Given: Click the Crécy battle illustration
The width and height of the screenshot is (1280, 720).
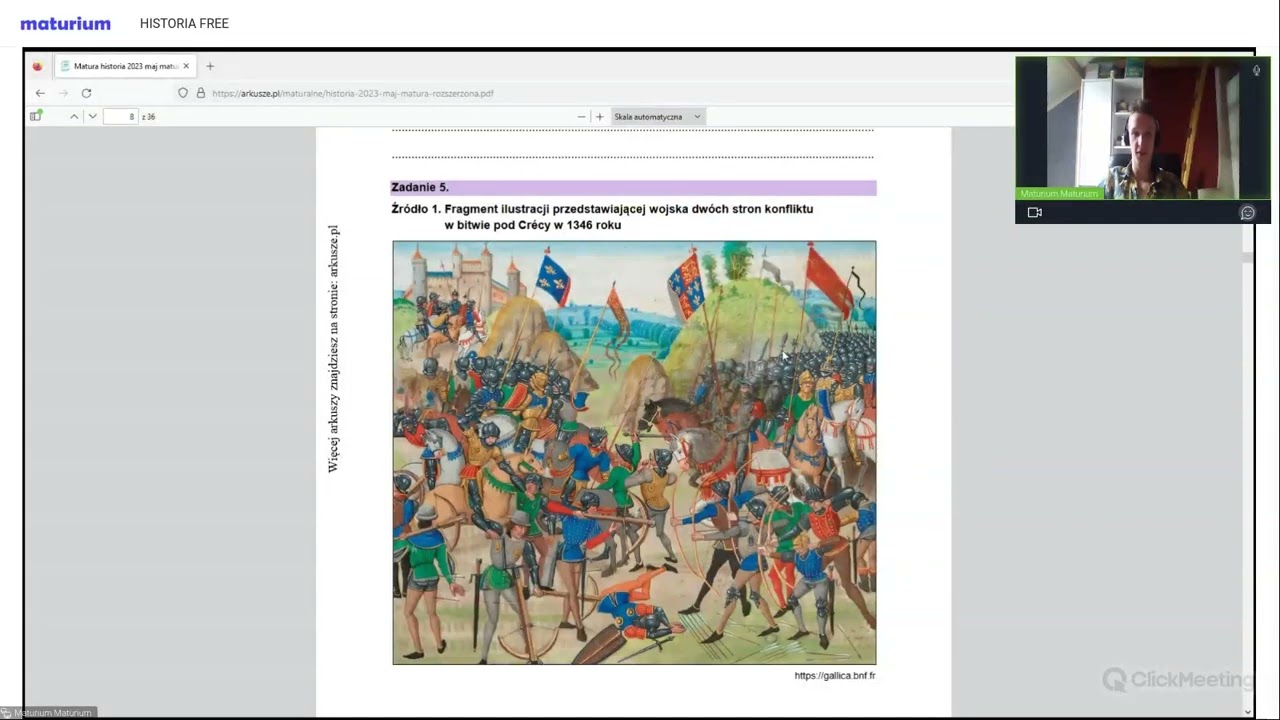Looking at the screenshot, I should (x=634, y=452).
